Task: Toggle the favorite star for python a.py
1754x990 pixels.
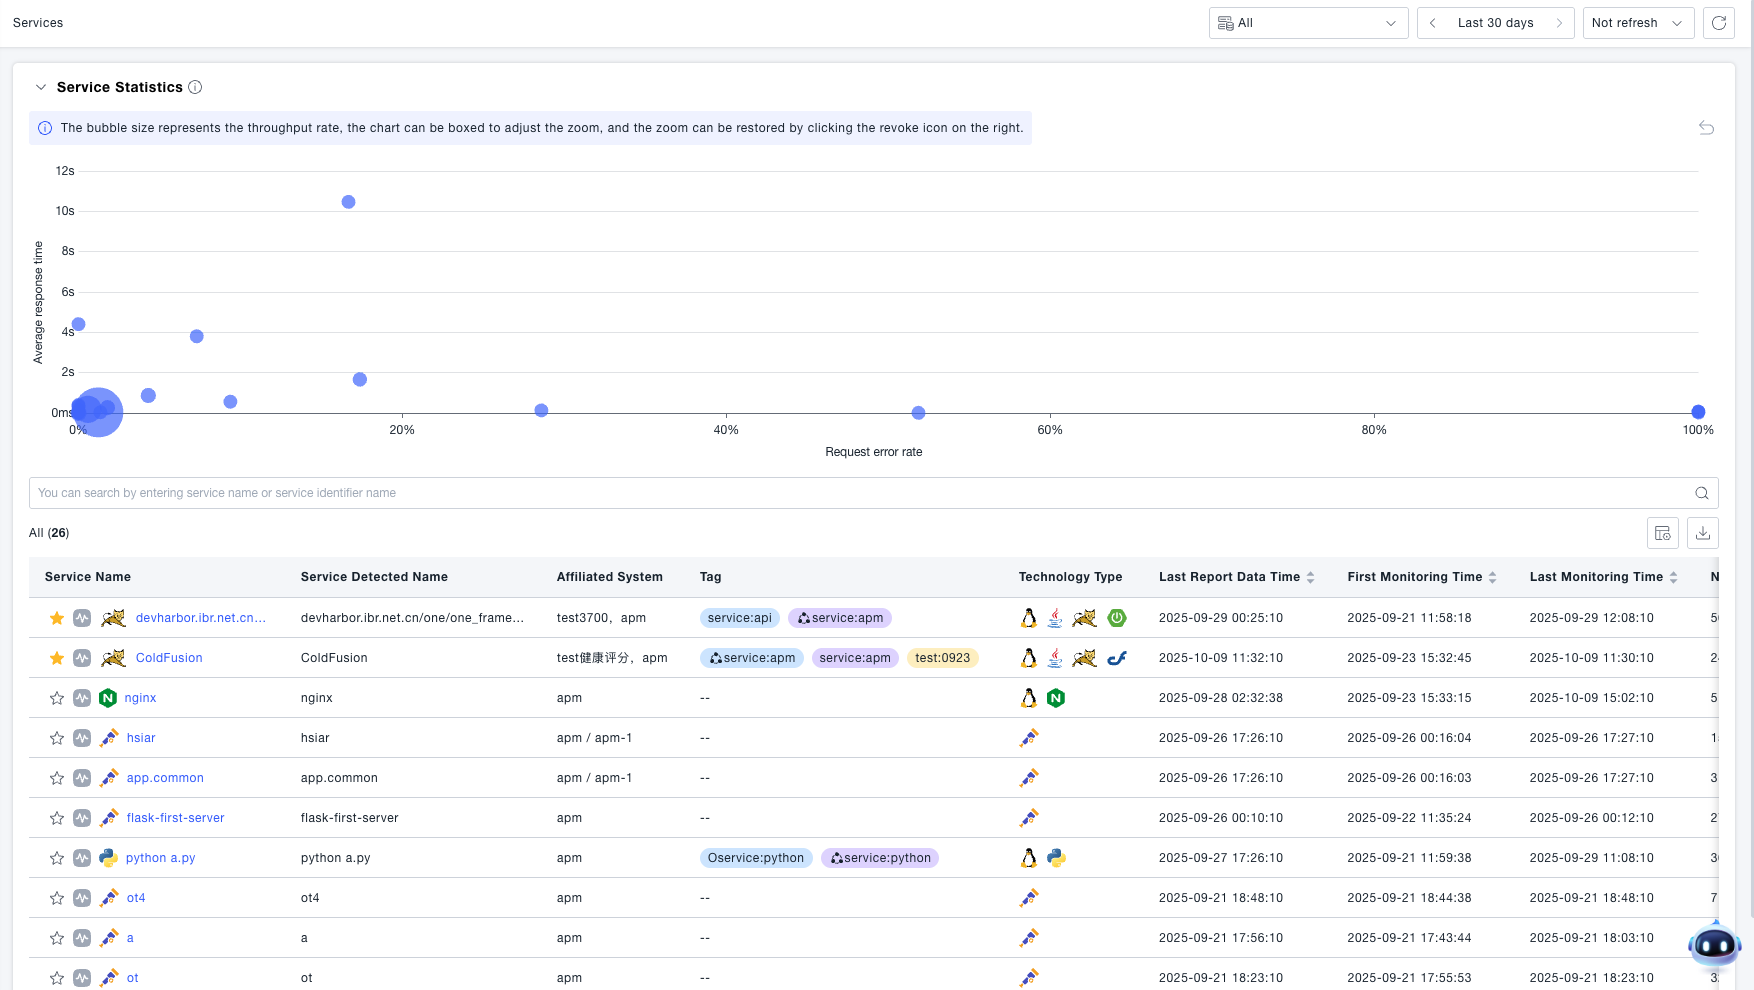Action: click(57, 858)
